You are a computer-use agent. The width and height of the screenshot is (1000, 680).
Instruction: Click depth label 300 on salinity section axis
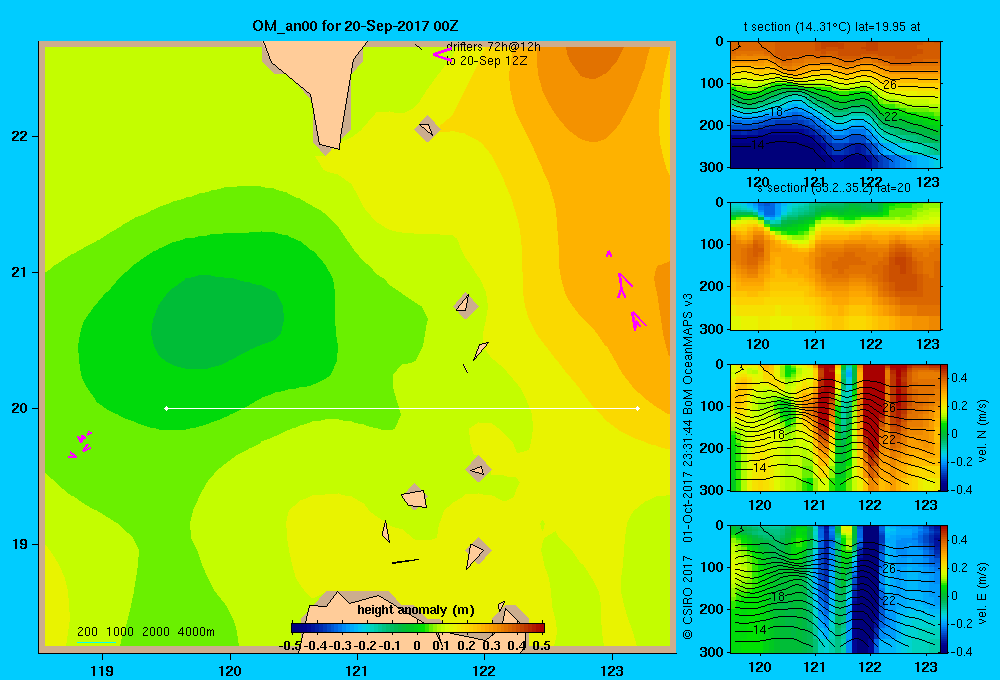tap(714, 329)
